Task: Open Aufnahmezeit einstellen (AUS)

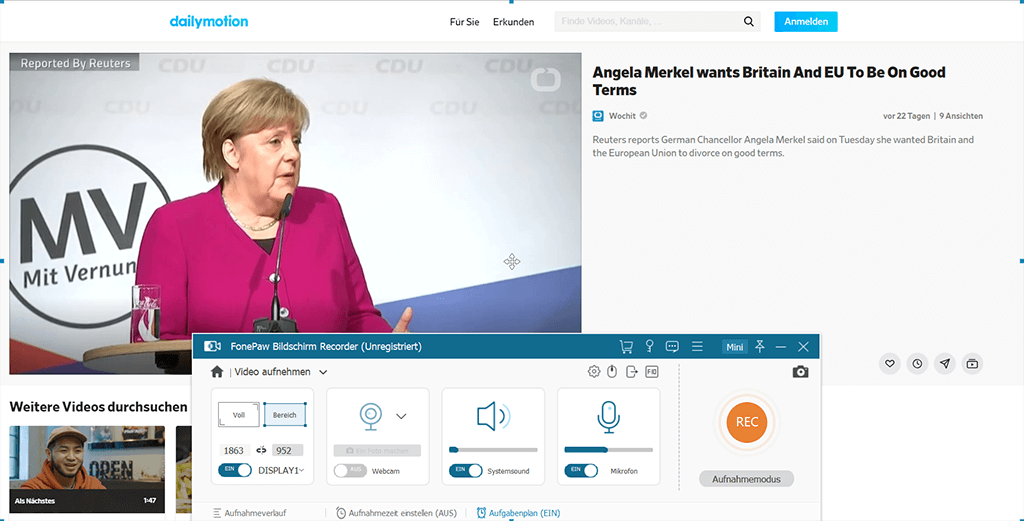Action: click(396, 513)
